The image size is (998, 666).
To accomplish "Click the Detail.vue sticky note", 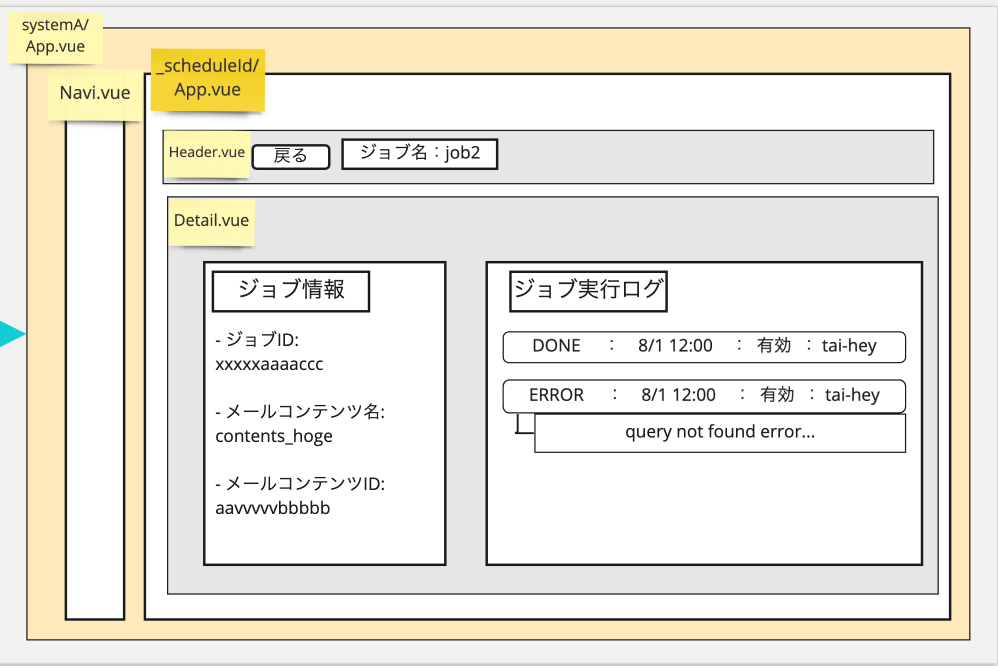I will coord(211,221).
